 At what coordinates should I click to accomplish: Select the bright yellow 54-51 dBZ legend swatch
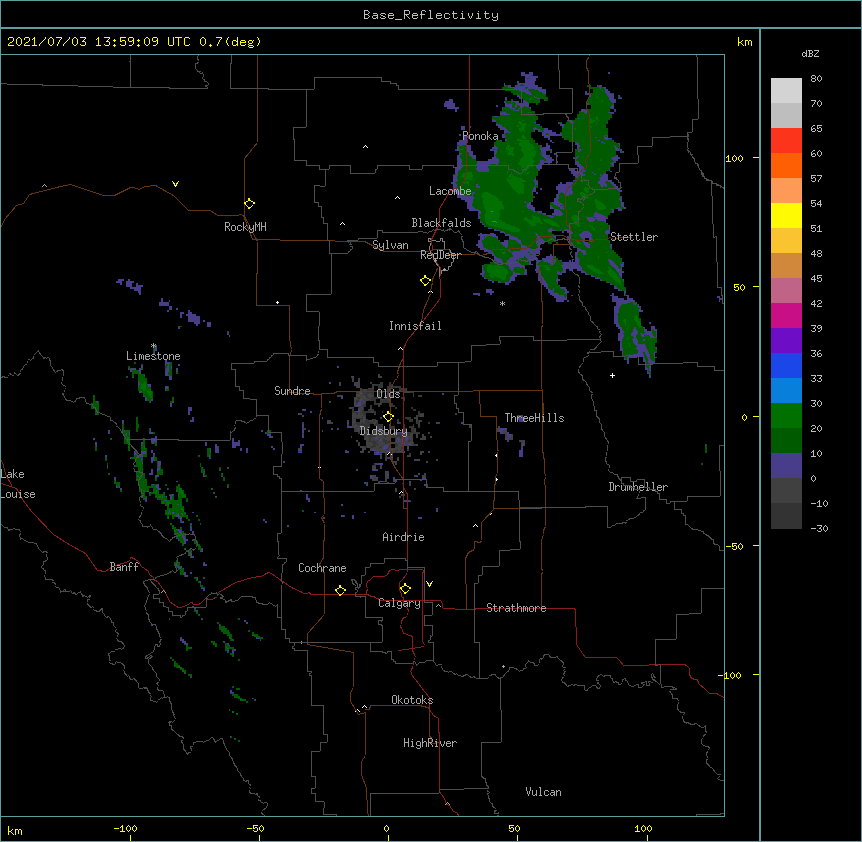point(786,215)
